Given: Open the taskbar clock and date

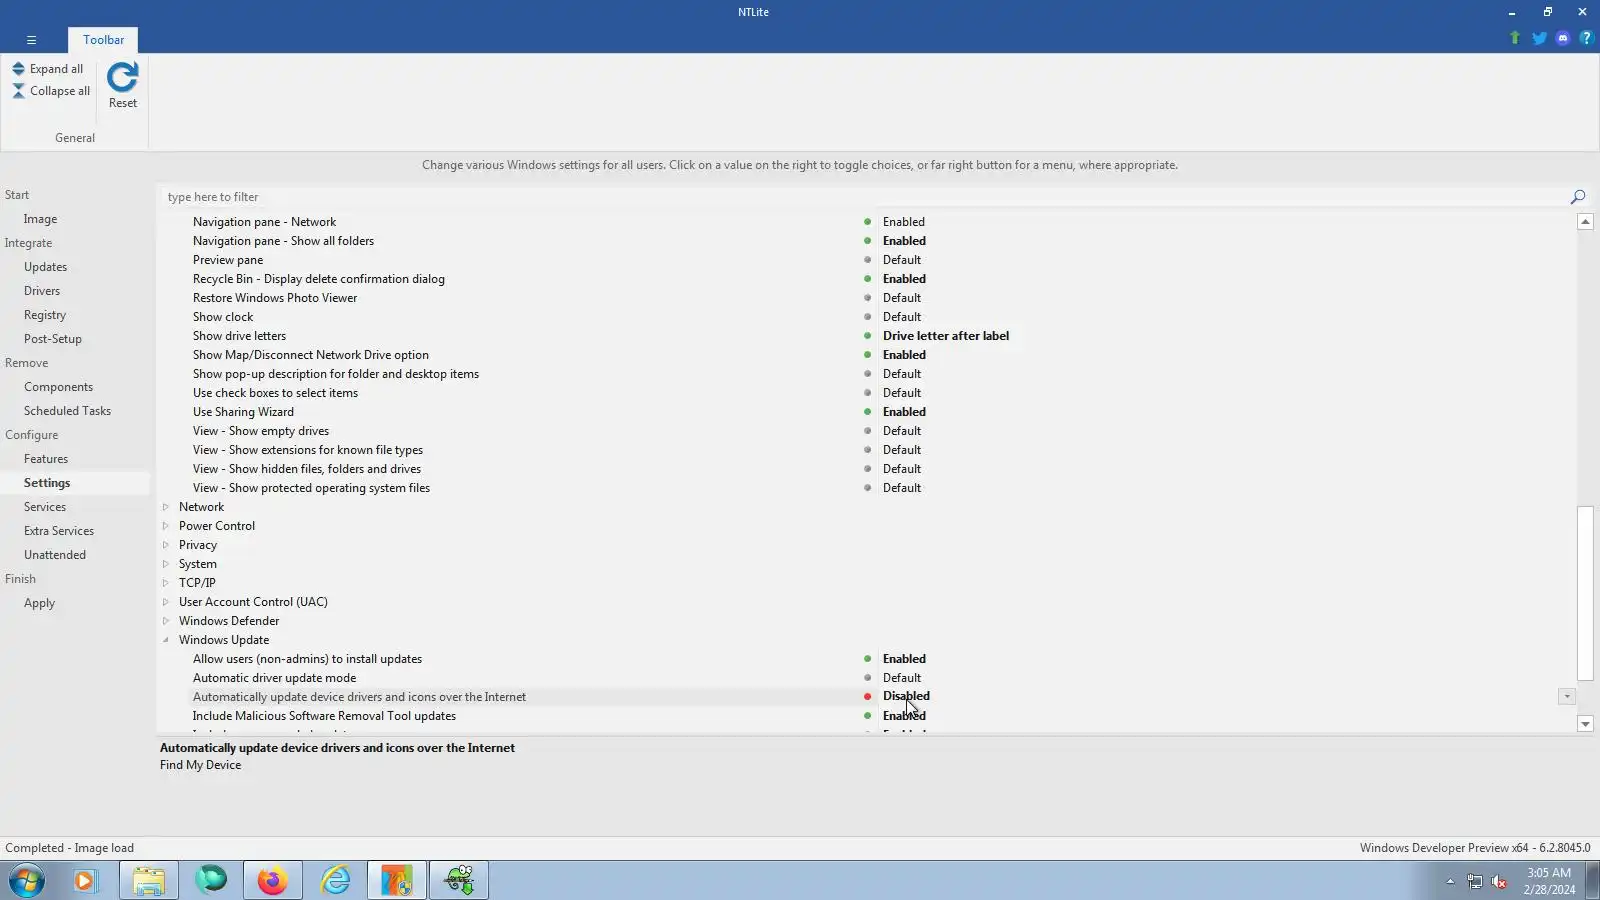Looking at the screenshot, I should pyautogui.click(x=1549, y=881).
